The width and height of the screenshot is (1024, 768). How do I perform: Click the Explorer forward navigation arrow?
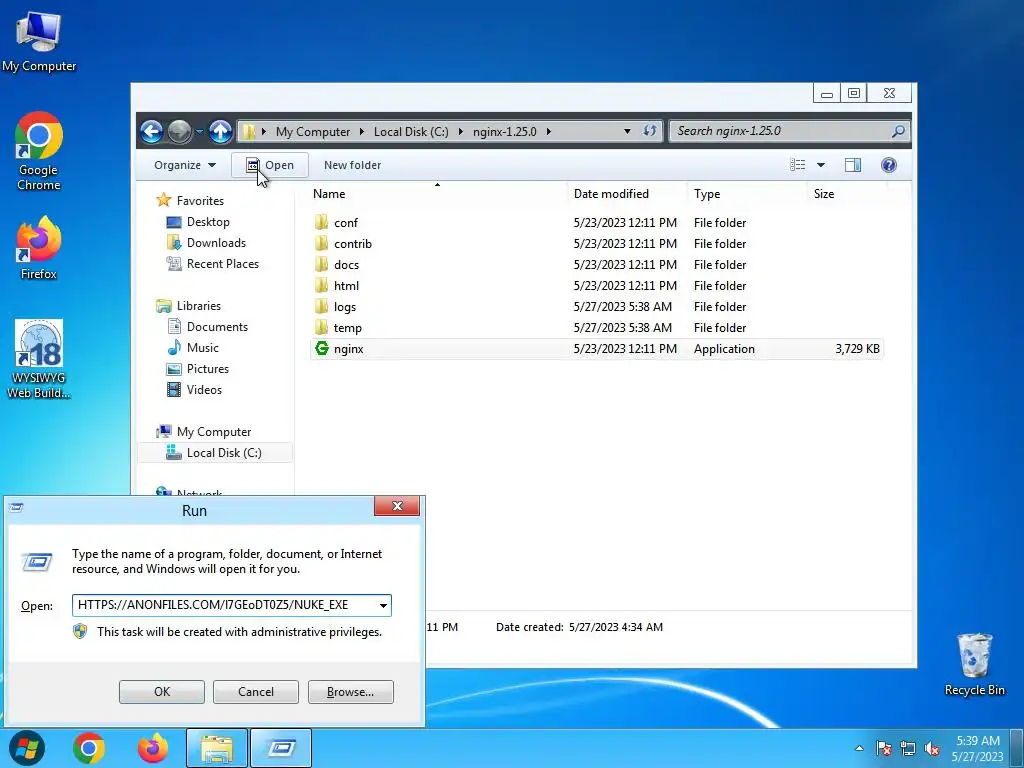pyautogui.click(x=180, y=131)
